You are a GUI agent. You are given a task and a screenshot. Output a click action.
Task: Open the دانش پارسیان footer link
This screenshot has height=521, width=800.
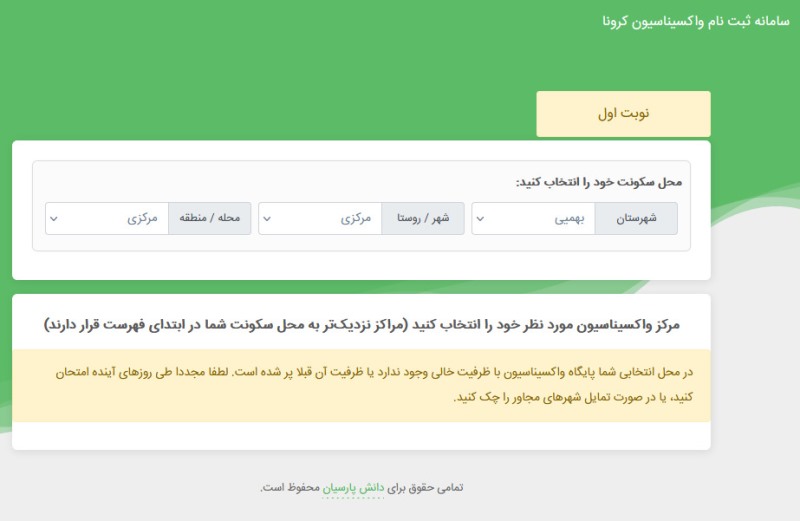(353, 488)
